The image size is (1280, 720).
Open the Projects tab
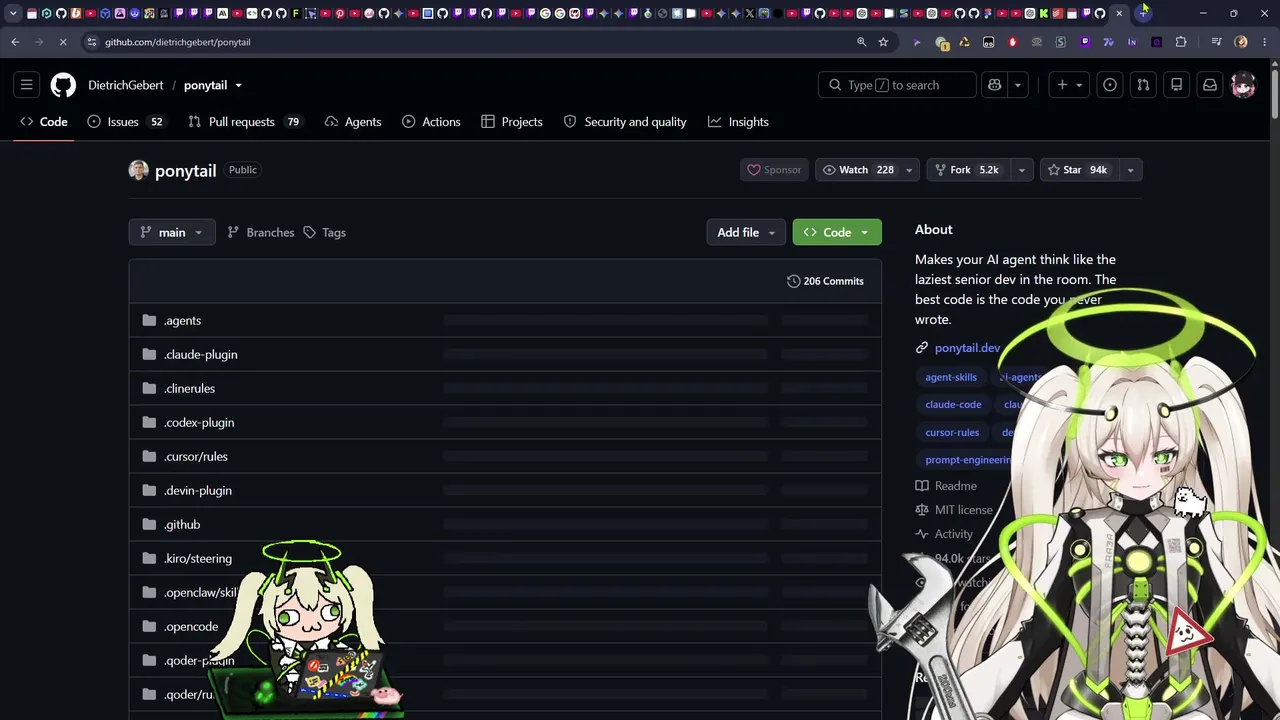coord(512,122)
